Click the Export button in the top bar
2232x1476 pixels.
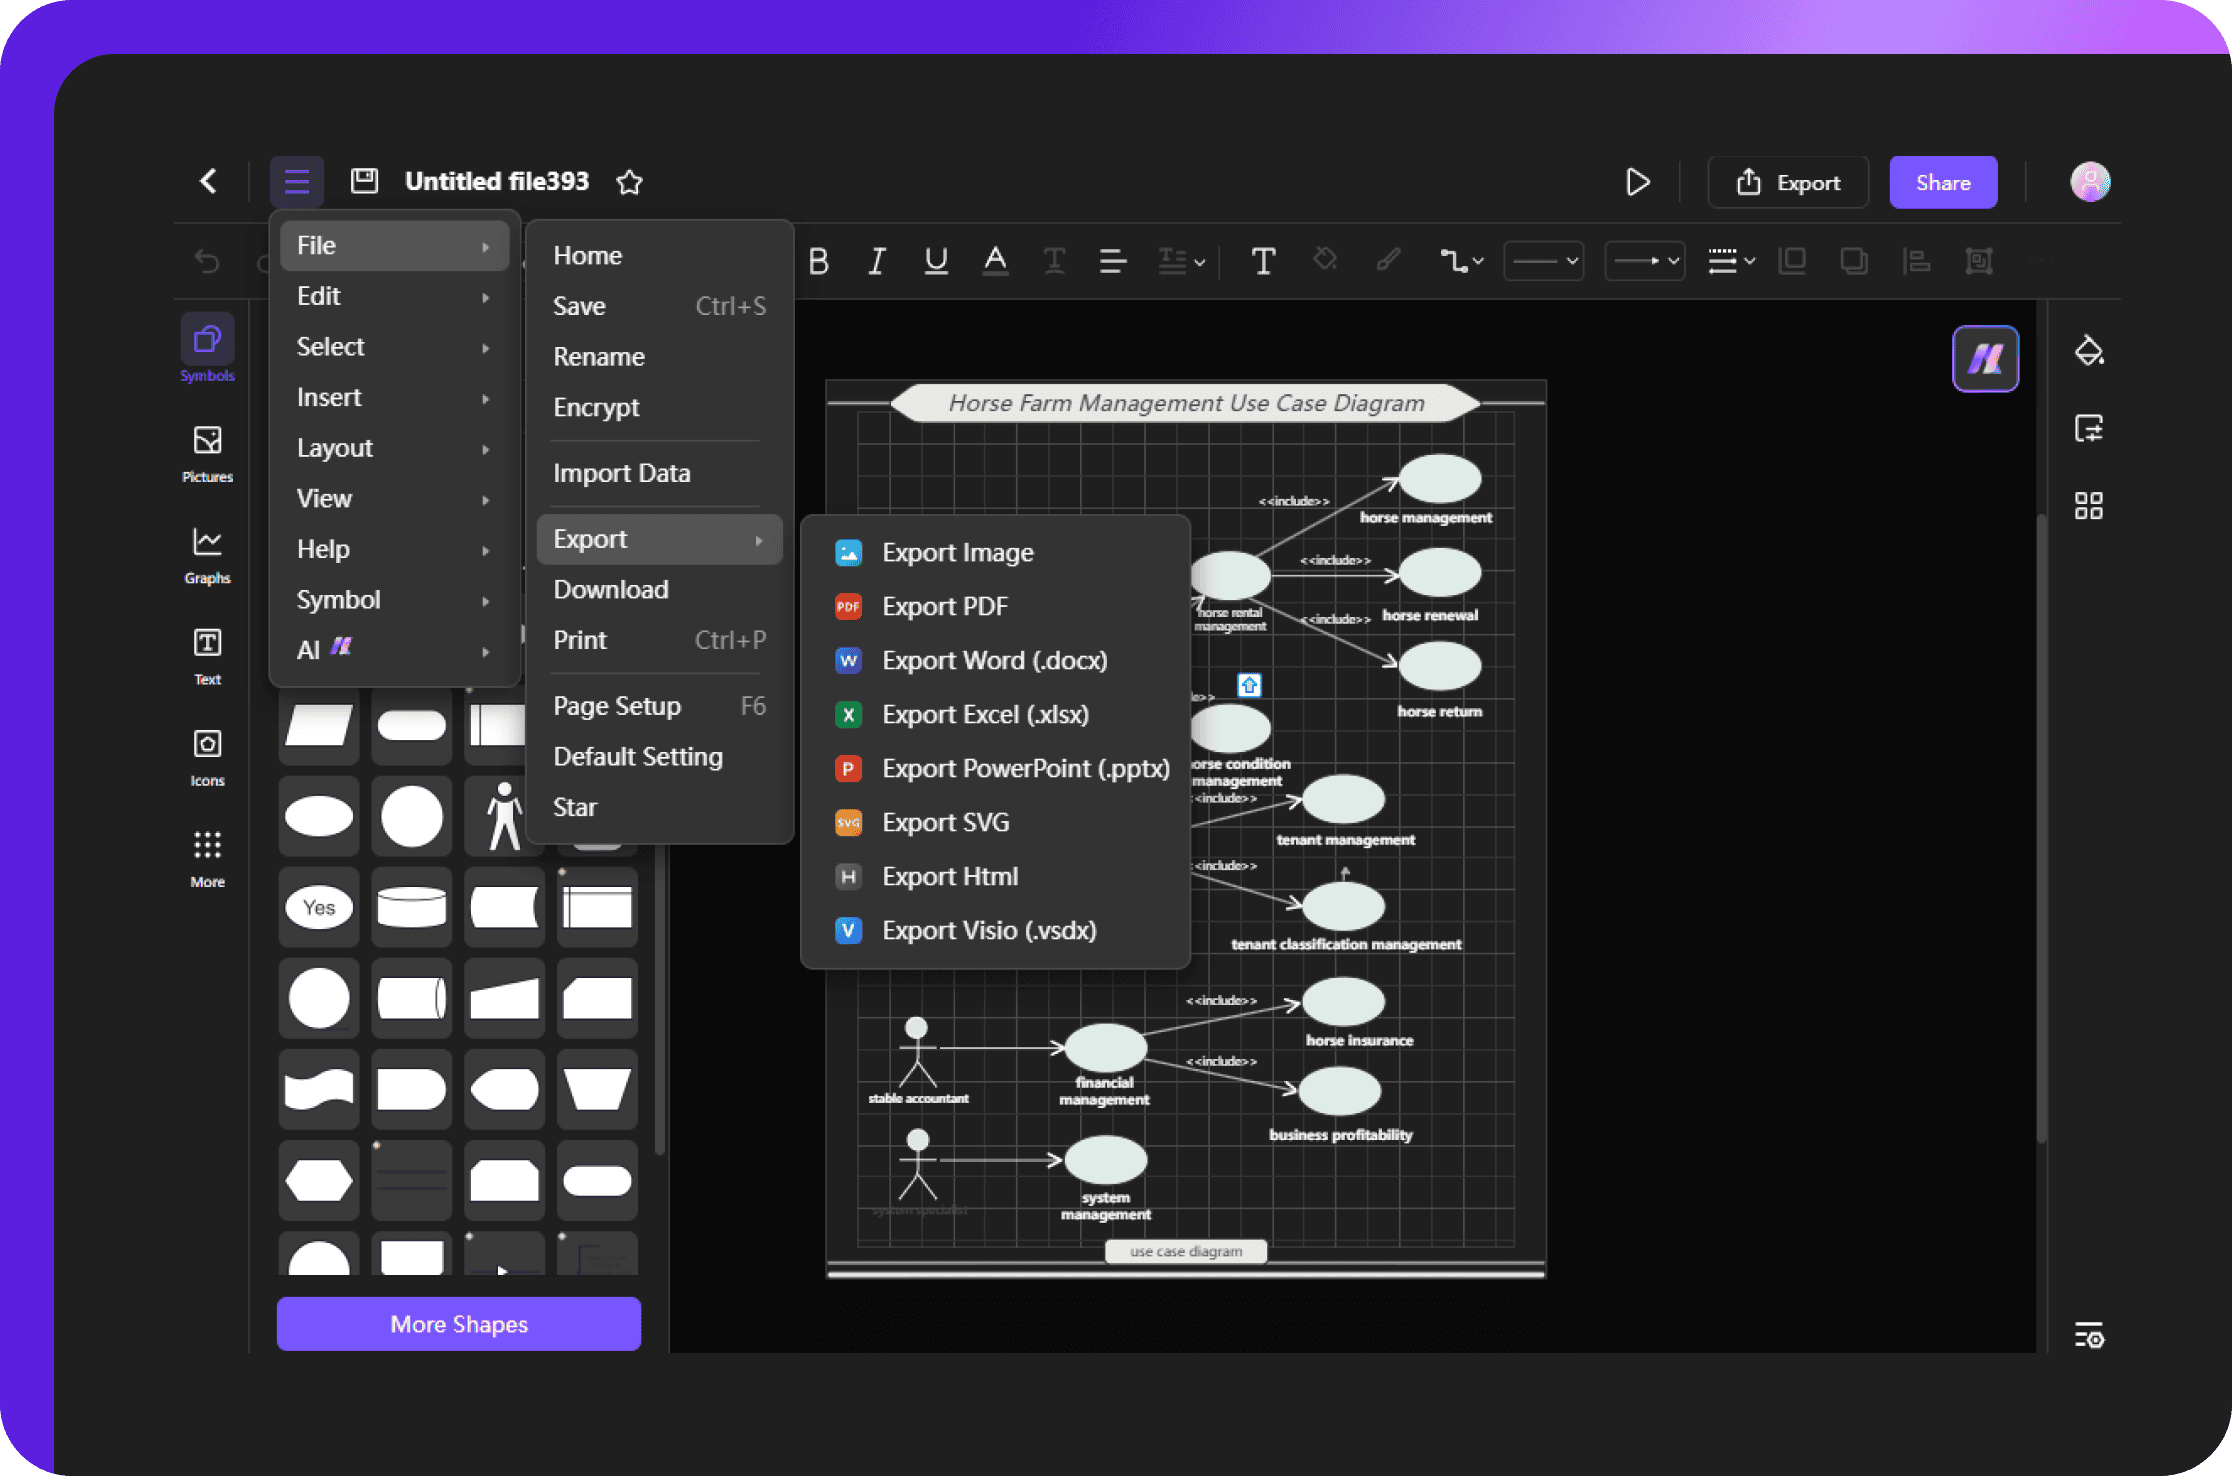pos(1788,182)
